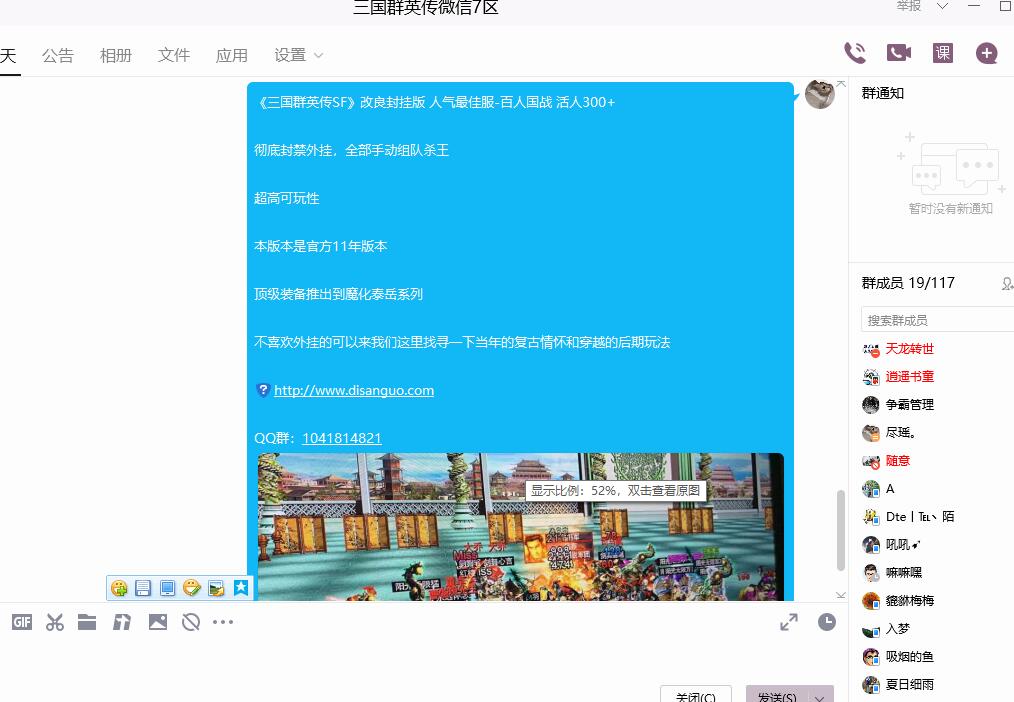Open the title bar dropdown chevron
This screenshot has width=1014, height=702.
coord(942,6)
